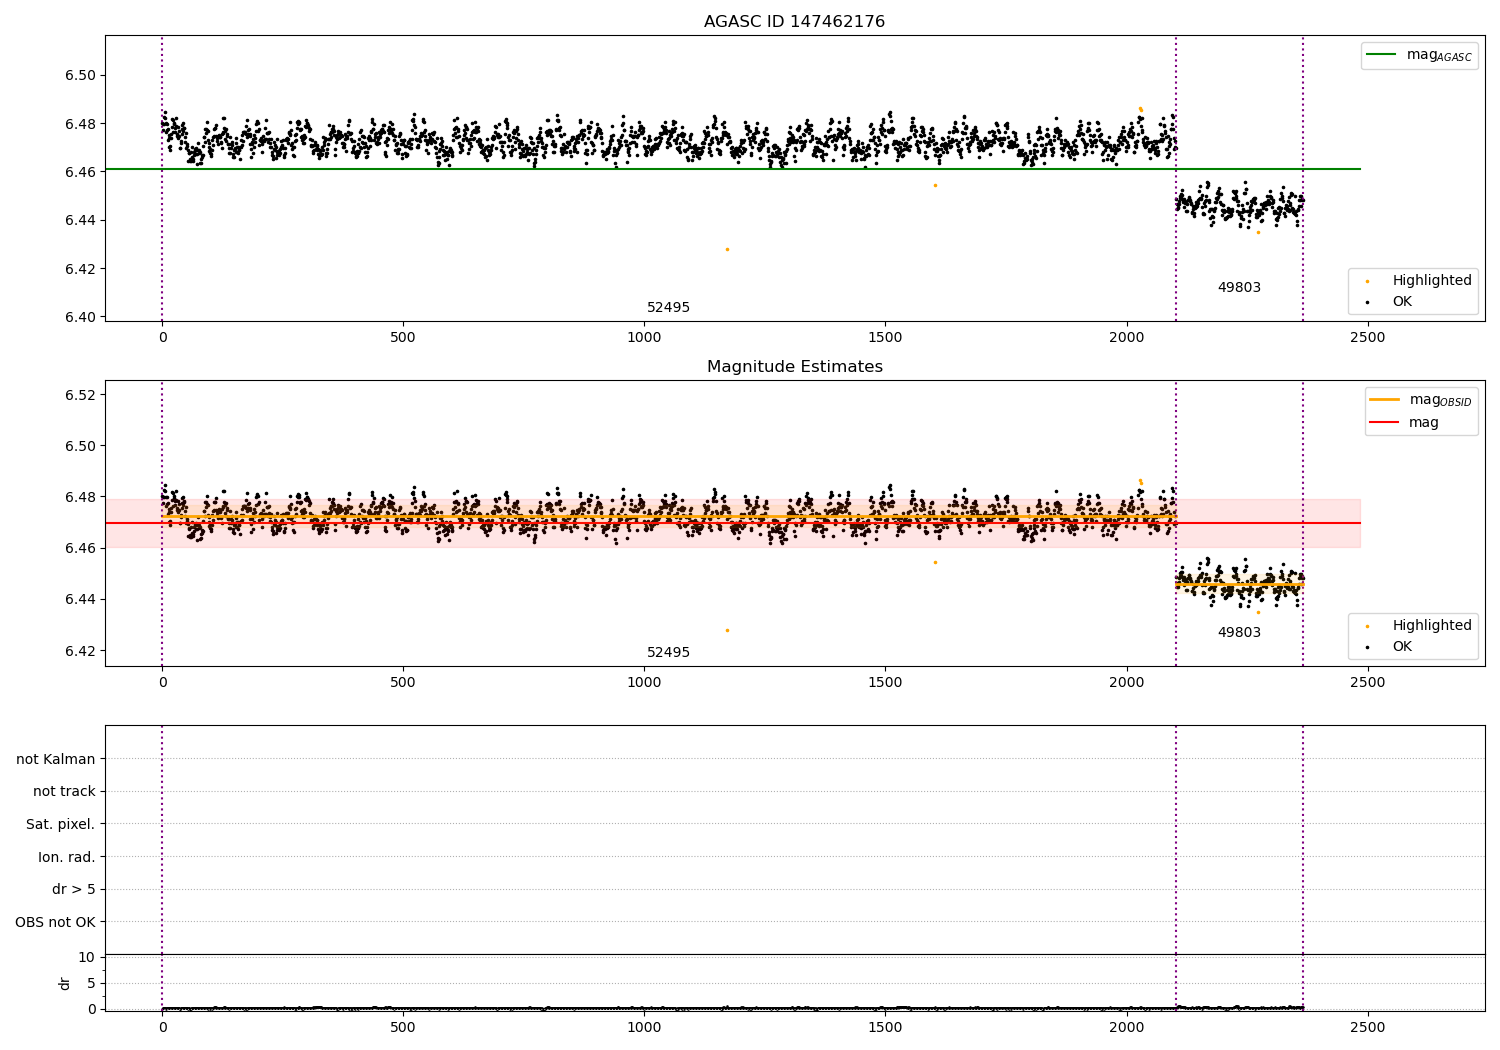The width and height of the screenshot is (1500, 1050).
Task: Click the 500 x-tick under the top plot
Action: tap(403, 338)
